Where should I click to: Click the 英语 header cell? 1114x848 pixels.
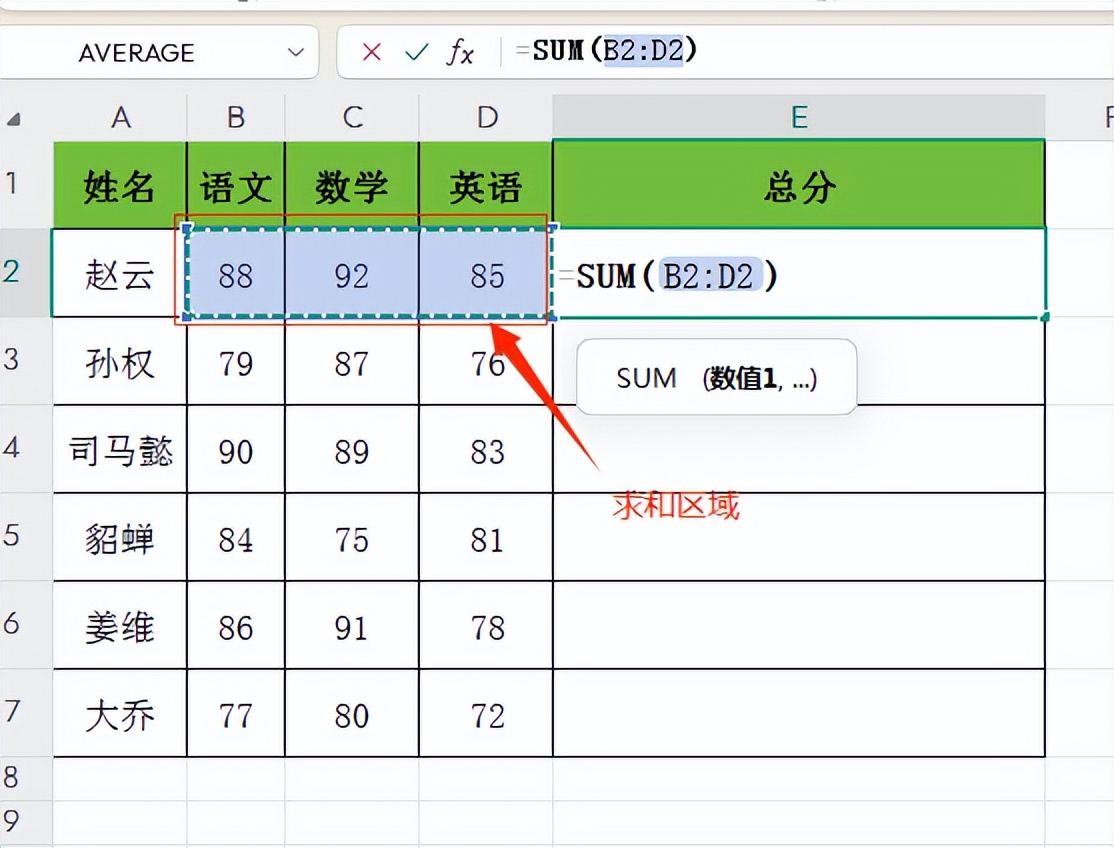(x=487, y=185)
